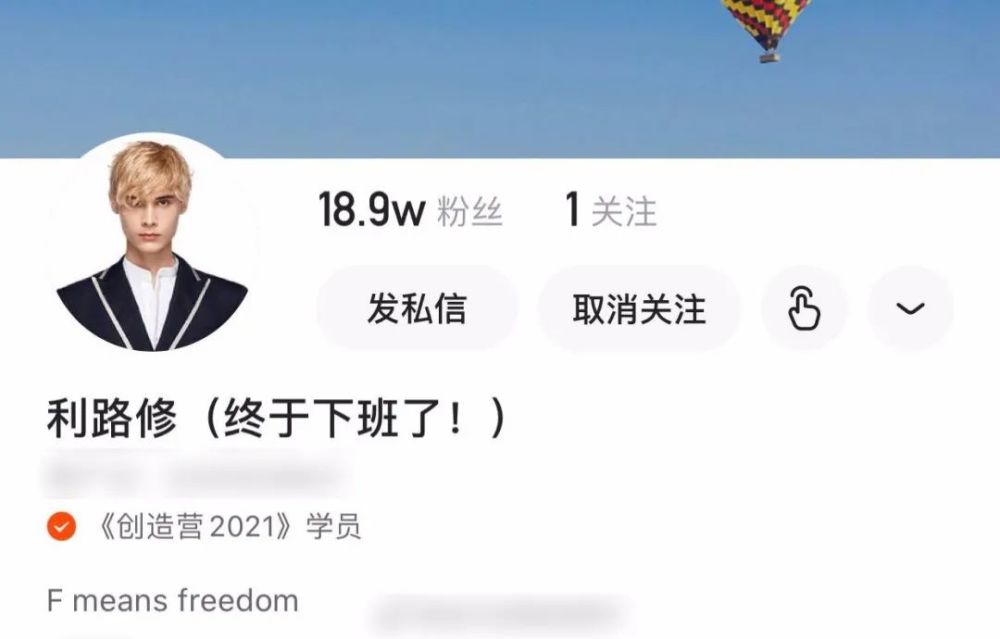This screenshot has width=1000, height=639.
Task: Click the orange verified badge icon
Action: pos(61,526)
